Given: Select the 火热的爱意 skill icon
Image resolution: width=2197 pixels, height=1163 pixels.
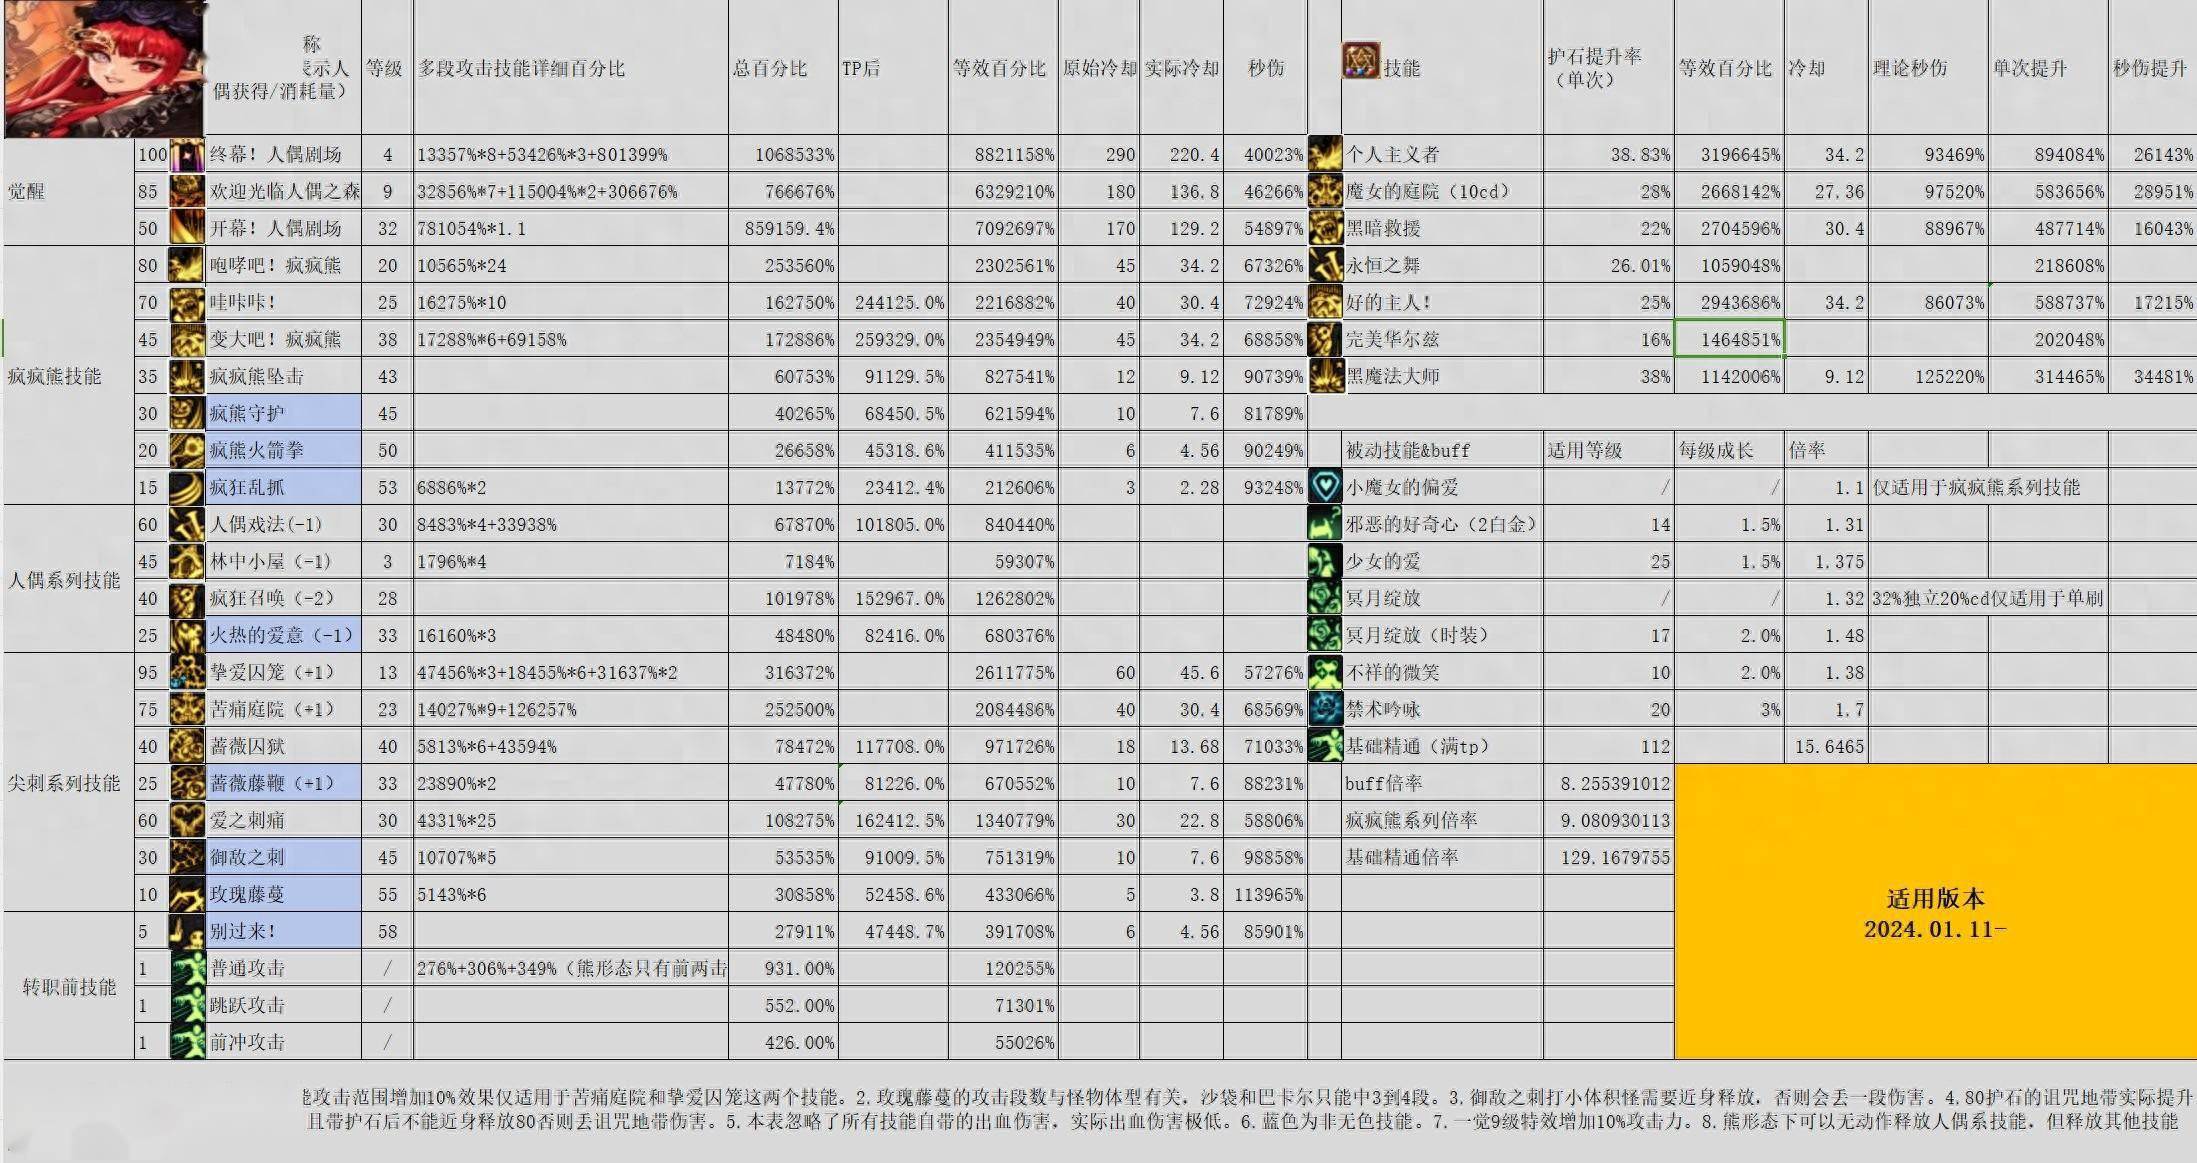Looking at the screenshot, I should pyautogui.click(x=187, y=635).
